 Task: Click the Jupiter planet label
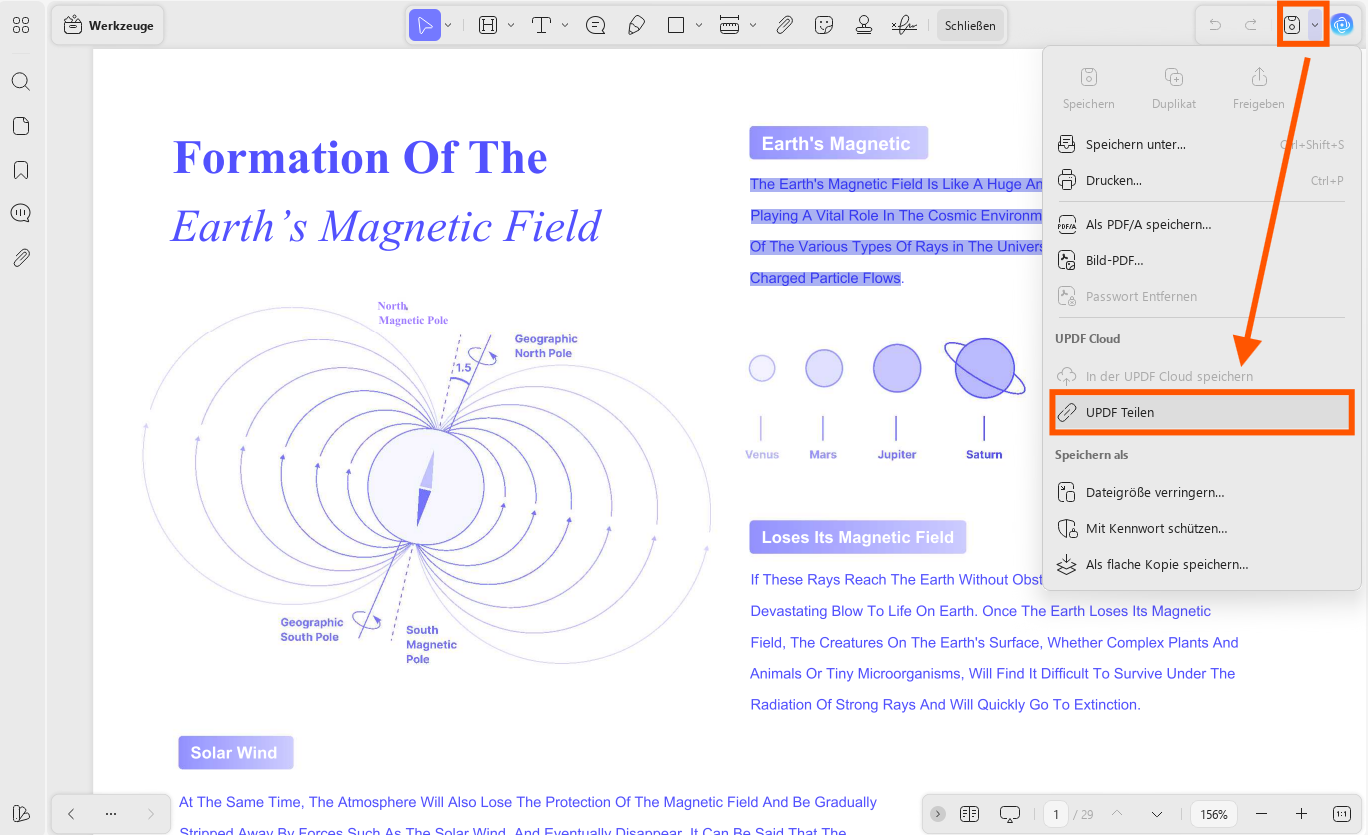pos(897,454)
